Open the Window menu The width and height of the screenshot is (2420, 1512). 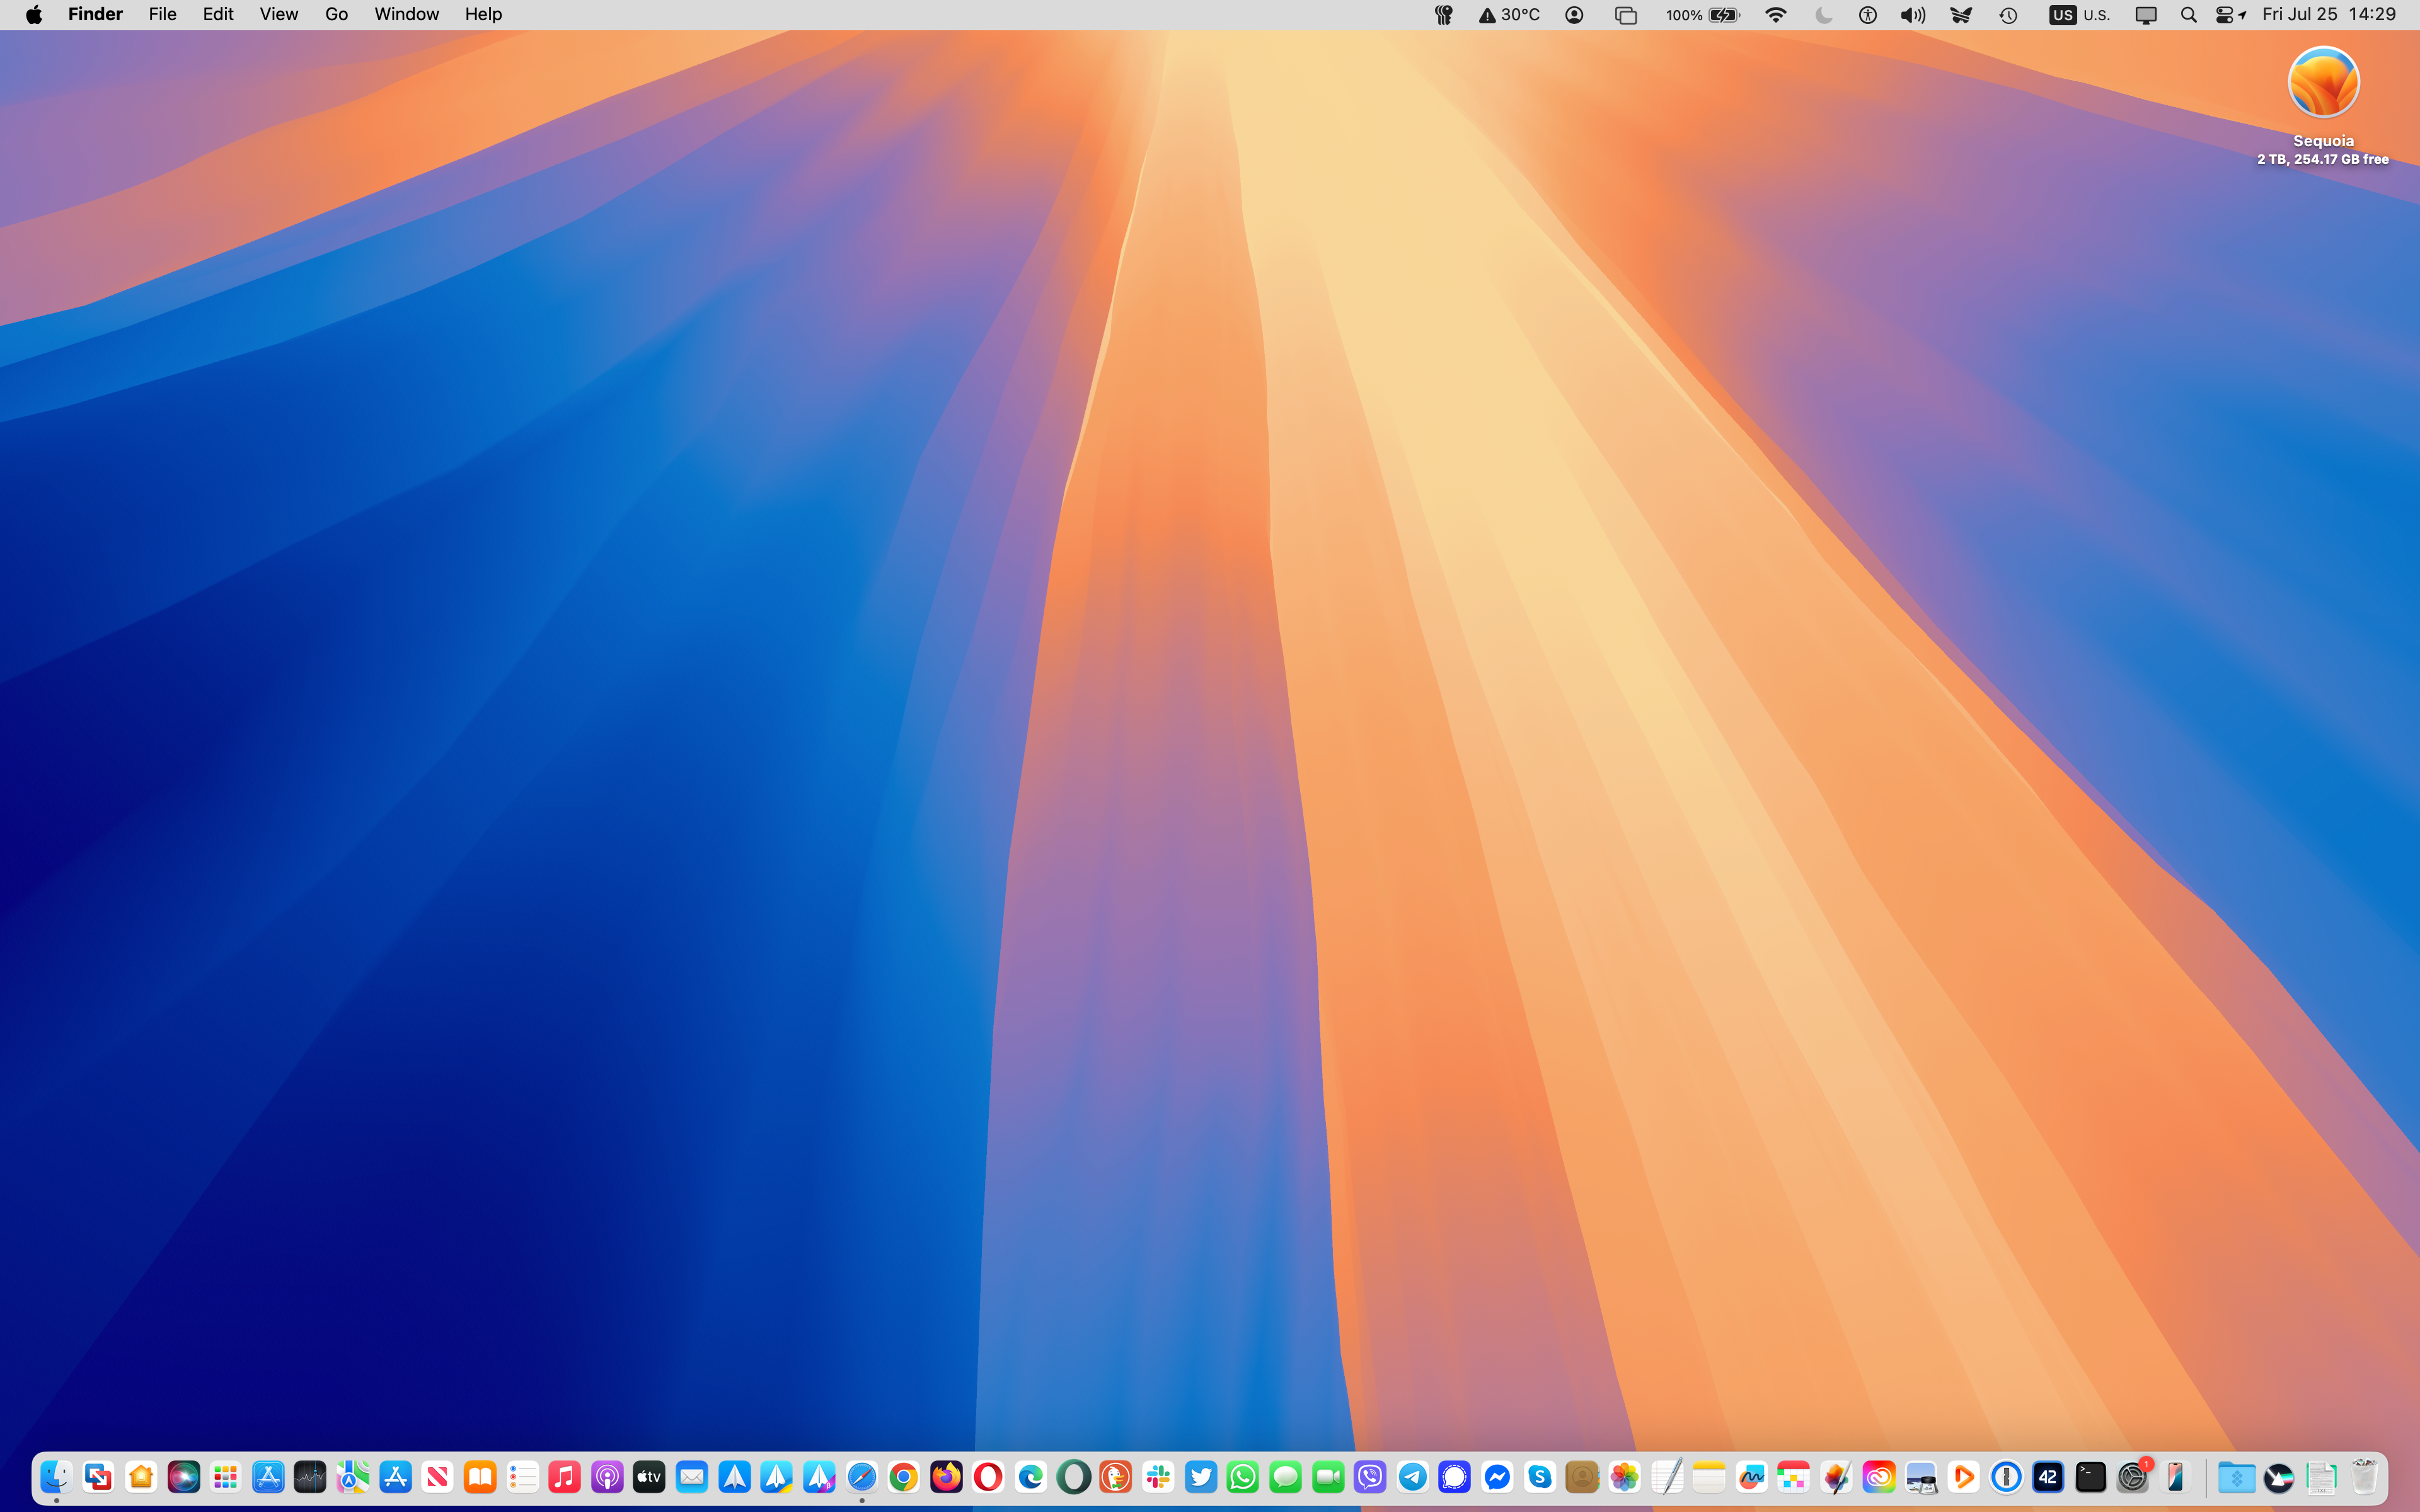(x=406, y=14)
